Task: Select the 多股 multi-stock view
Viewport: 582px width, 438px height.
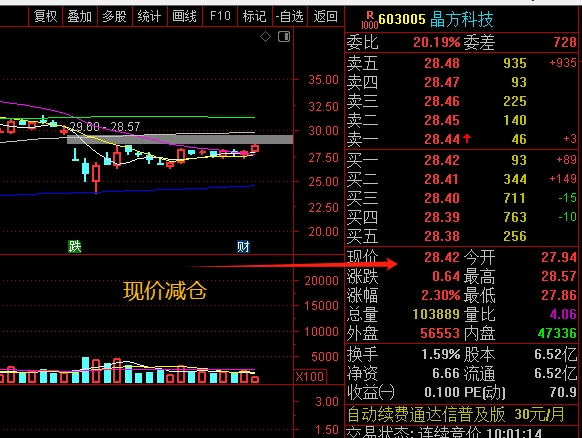Action: [x=115, y=16]
